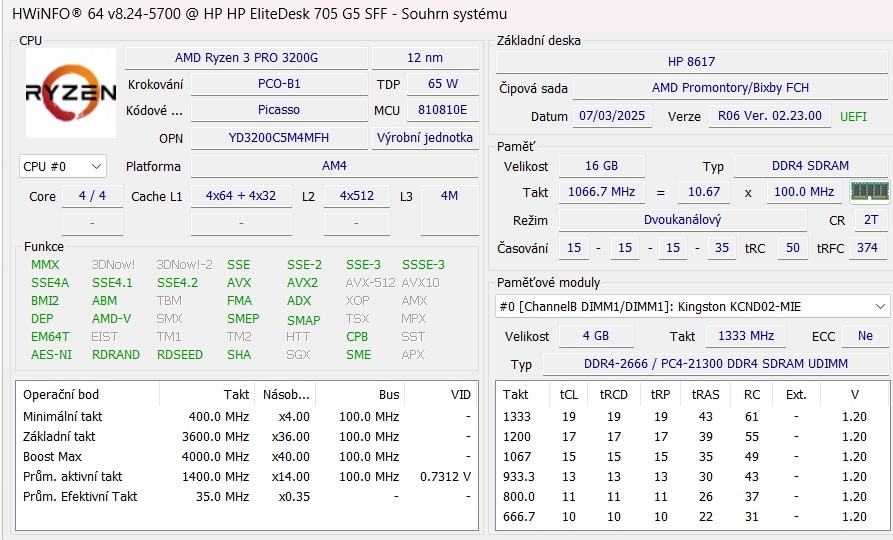
Task: Select the Prům. aktivní takt row
Action: 247,476
